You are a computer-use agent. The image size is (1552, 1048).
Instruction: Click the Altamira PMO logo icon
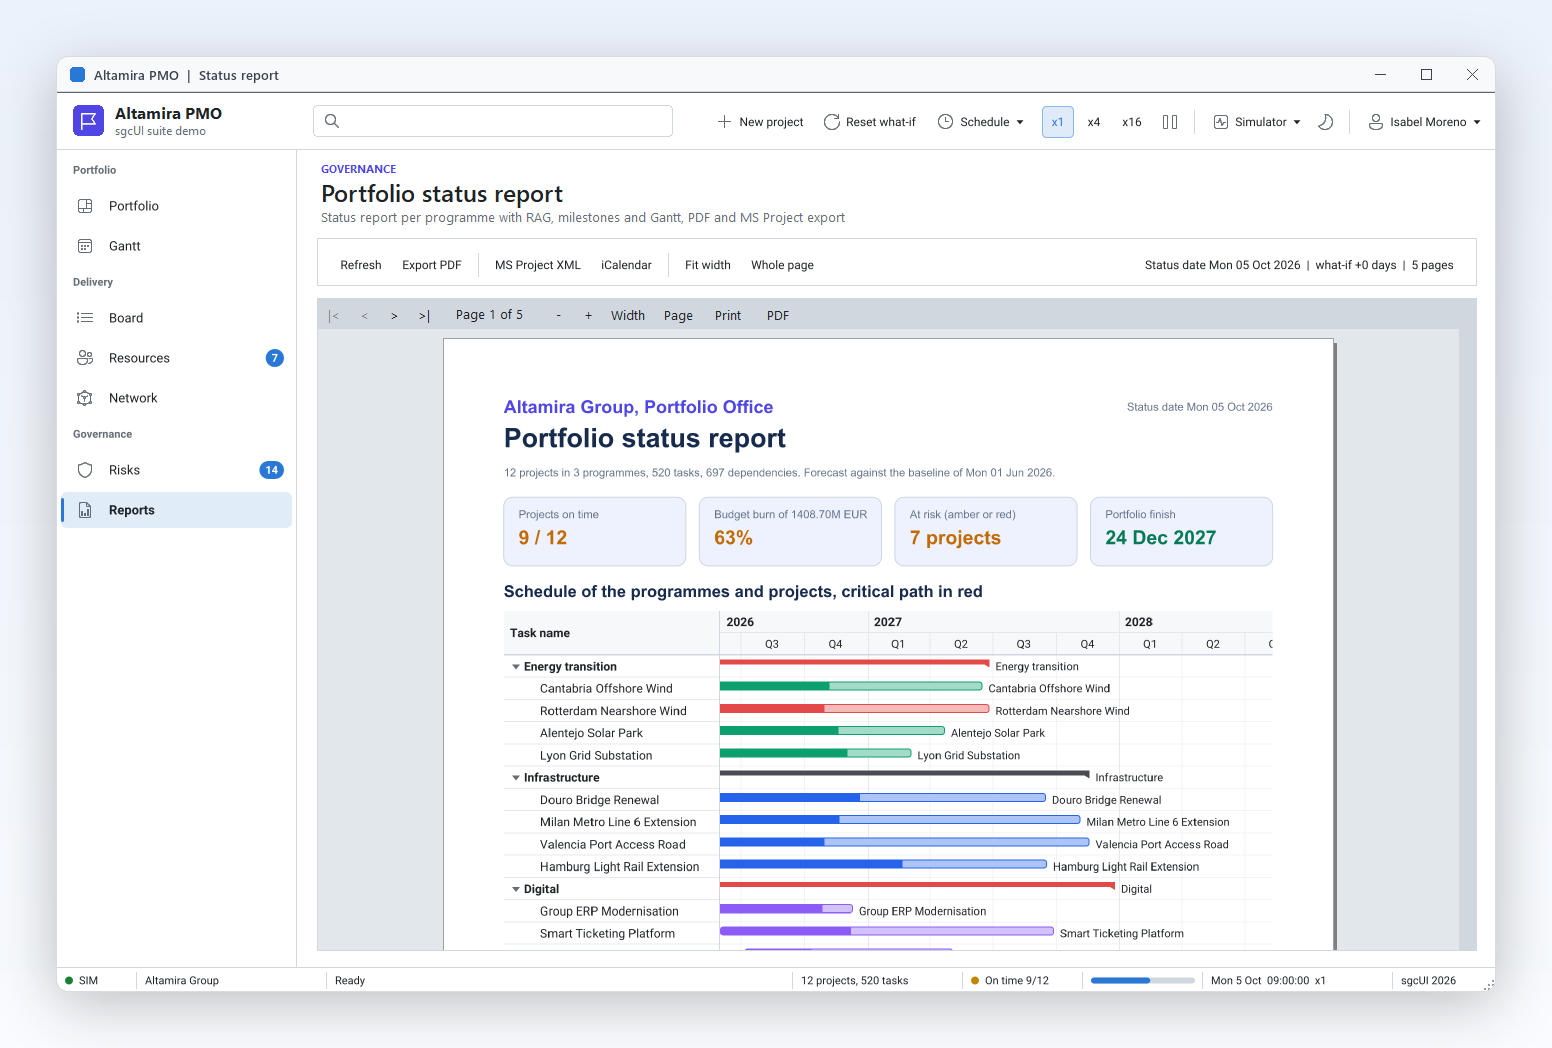88,121
